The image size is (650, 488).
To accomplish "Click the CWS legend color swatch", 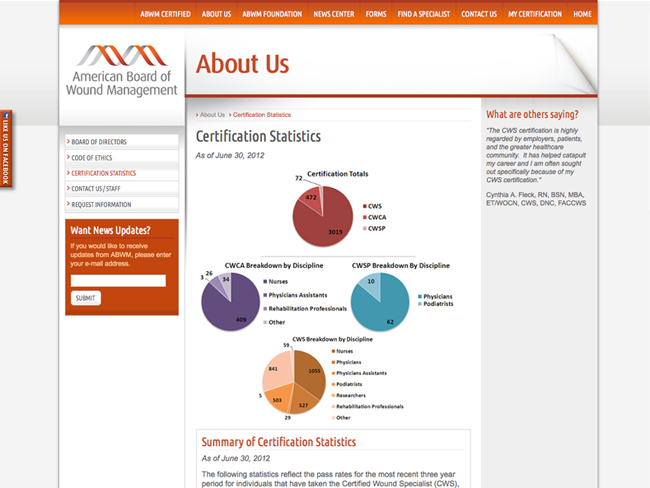I will (x=365, y=206).
